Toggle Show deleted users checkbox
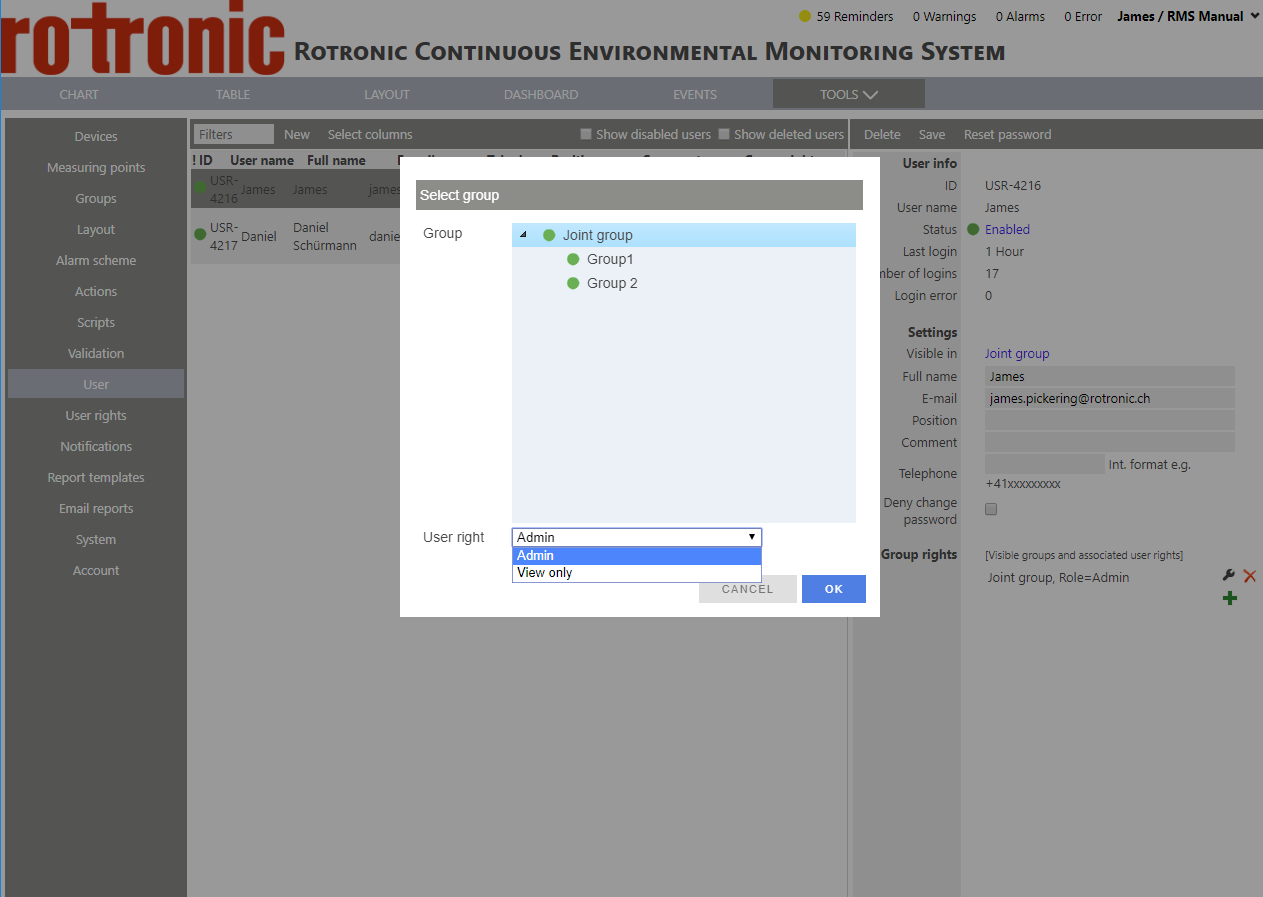 click(724, 134)
